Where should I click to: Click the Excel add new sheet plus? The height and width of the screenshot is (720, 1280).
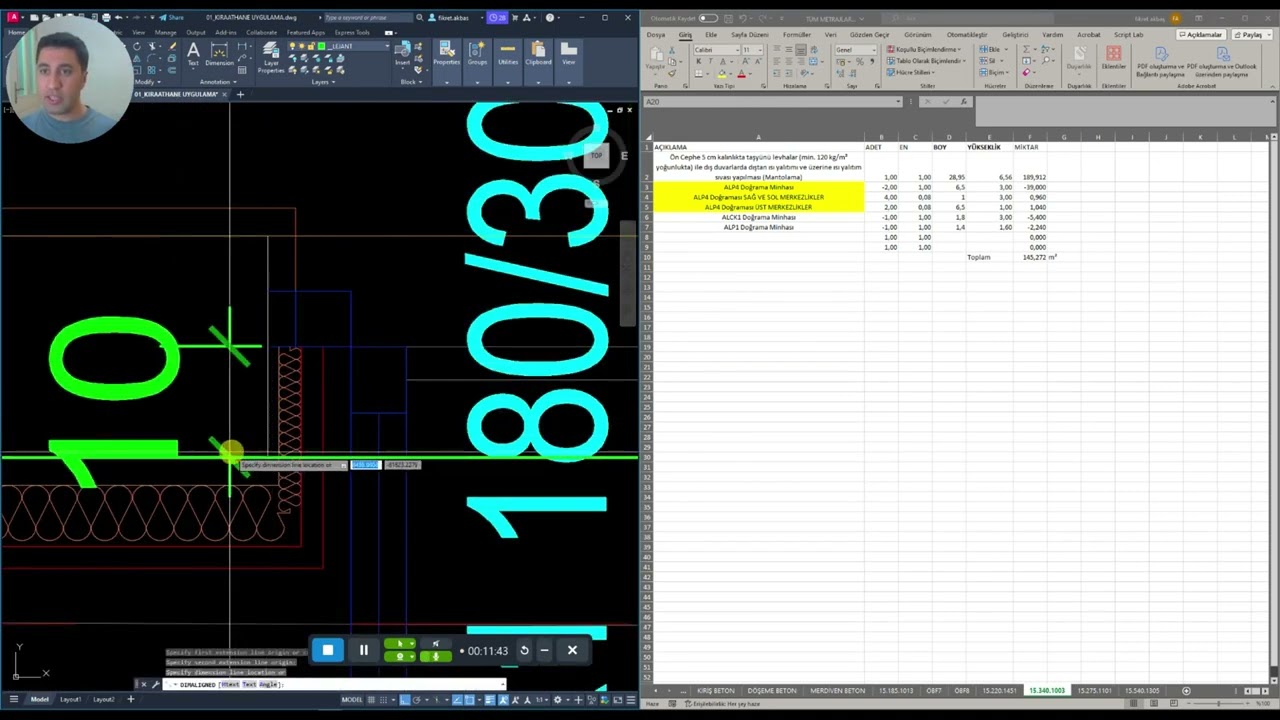1186,690
